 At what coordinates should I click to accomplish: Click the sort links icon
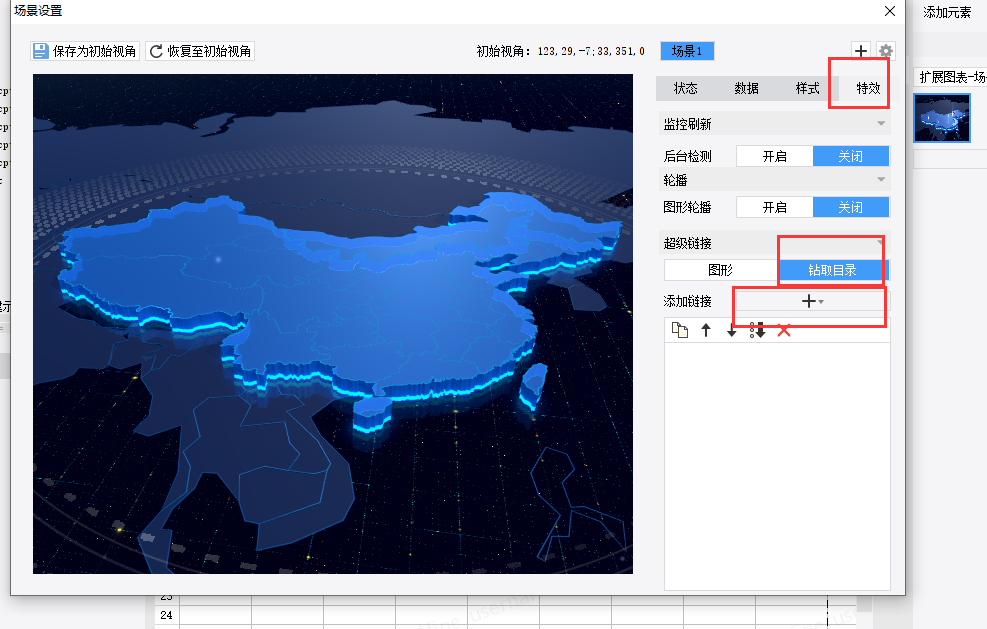pos(757,331)
